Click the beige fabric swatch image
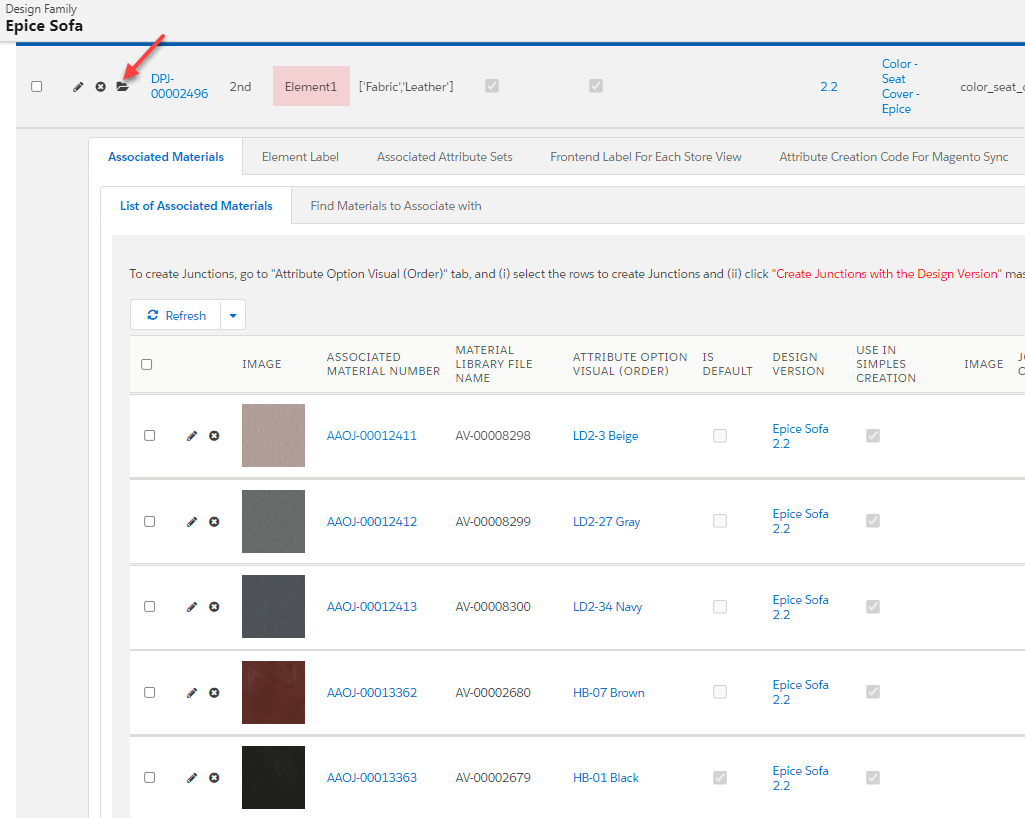1025x818 pixels. tap(273, 435)
